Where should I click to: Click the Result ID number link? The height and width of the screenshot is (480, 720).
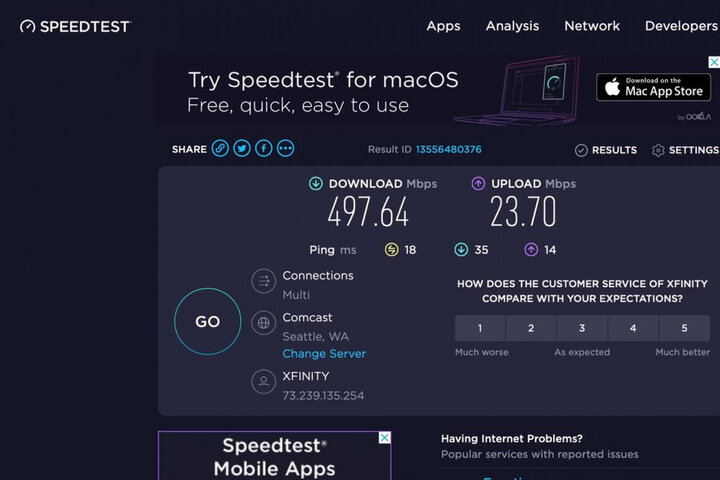click(x=448, y=150)
